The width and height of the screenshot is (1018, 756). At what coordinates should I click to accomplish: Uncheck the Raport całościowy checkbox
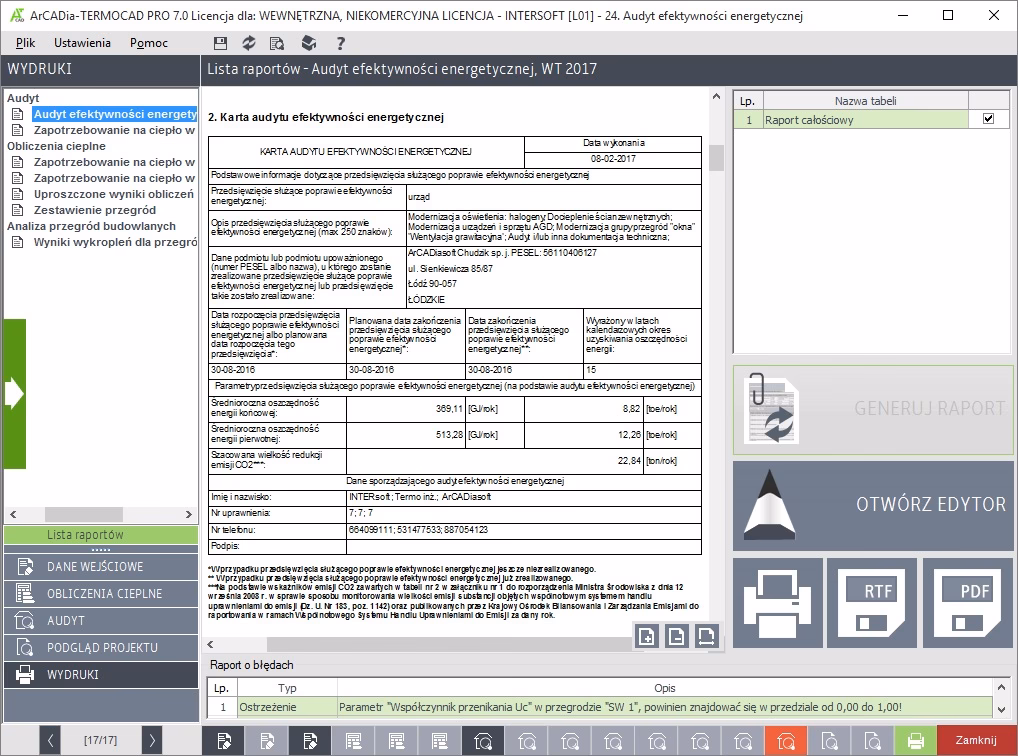coord(988,119)
